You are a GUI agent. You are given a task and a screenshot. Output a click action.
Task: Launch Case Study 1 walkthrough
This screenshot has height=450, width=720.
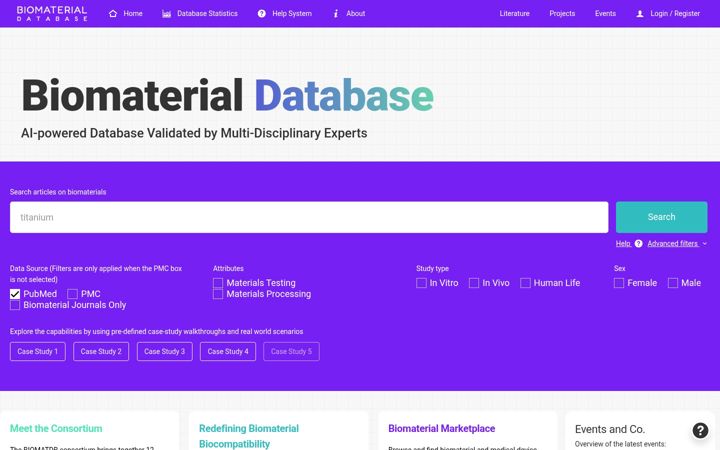[x=38, y=352]
